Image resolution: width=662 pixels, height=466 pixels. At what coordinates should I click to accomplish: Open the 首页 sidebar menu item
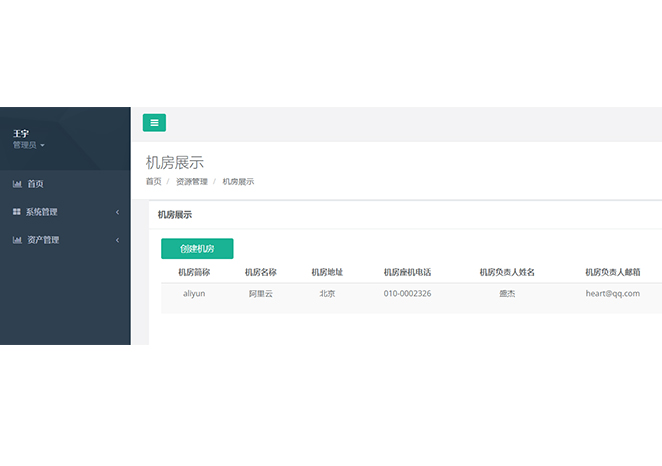coord(35,184)
